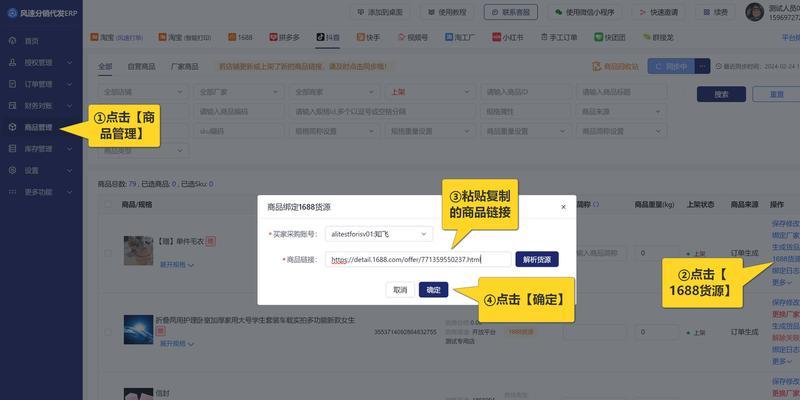Image resolution: width=800 pixels, height=400 pixels.
Task: Click 确定 in the bind dialog
Action: 433,290
